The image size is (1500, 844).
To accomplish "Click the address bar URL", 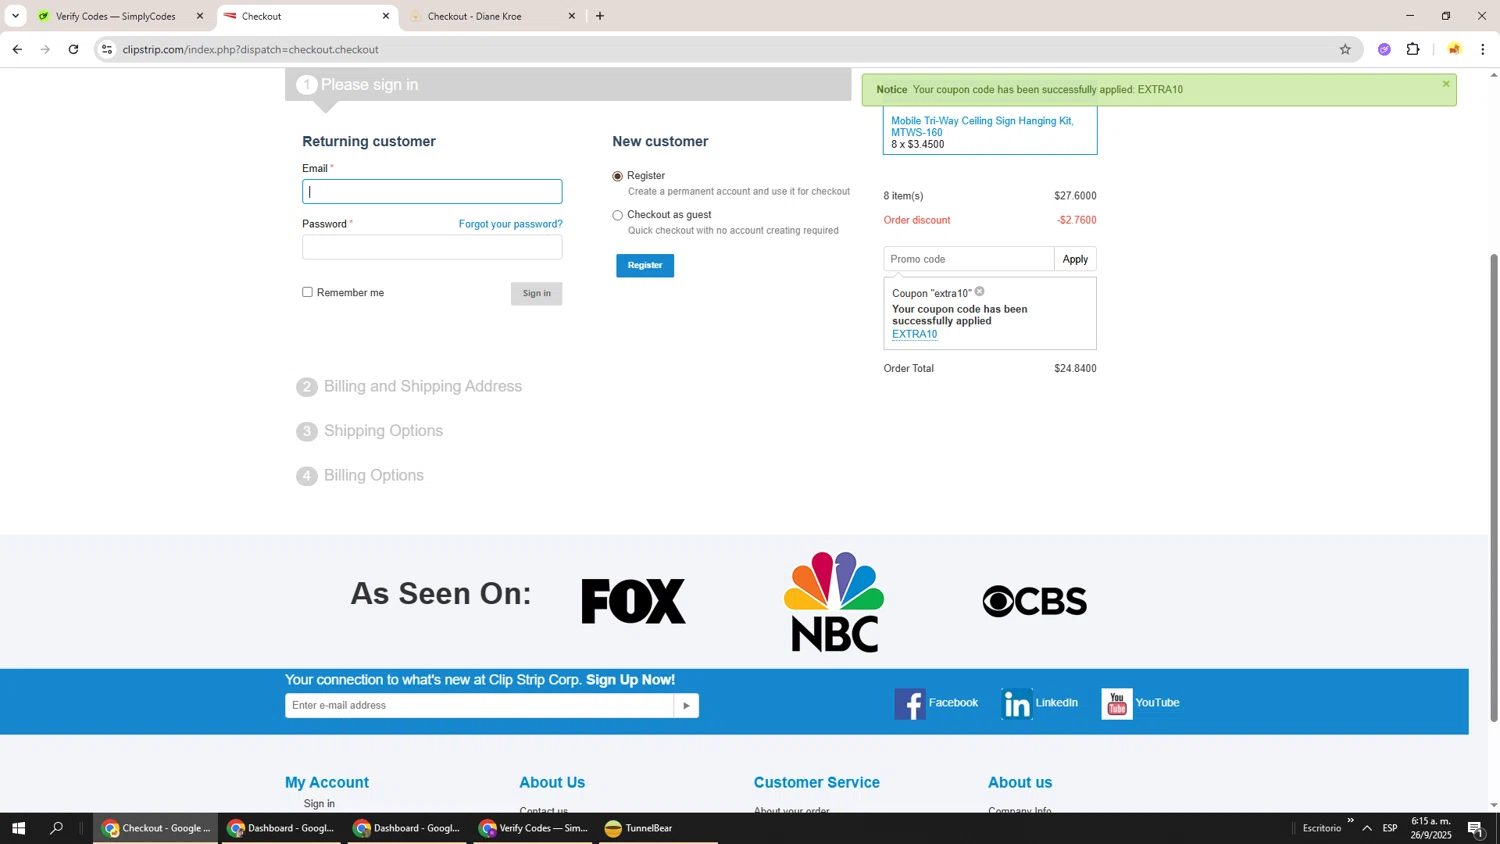I will [x=250, y=49].
